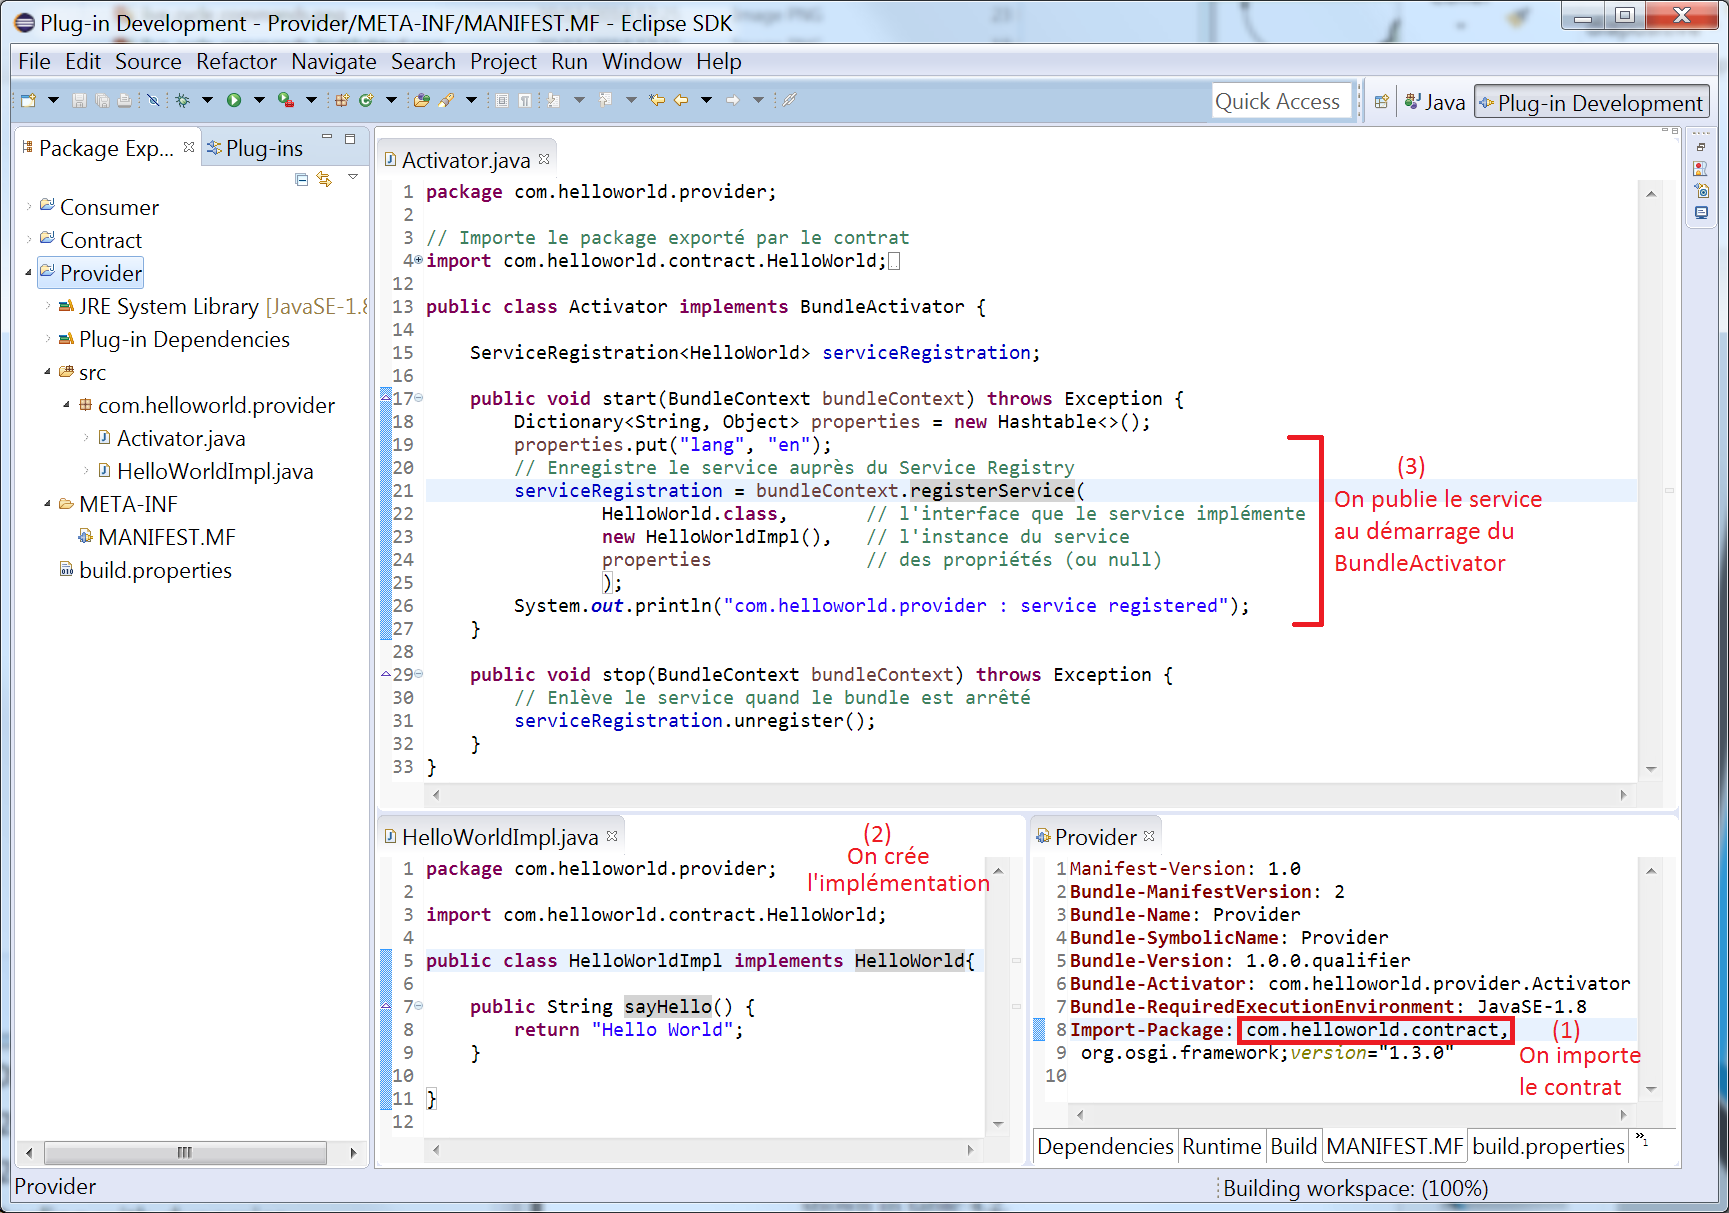Toggle Show Whitespace Characters
The image size is (1729, 1213).
coord(524,100)
